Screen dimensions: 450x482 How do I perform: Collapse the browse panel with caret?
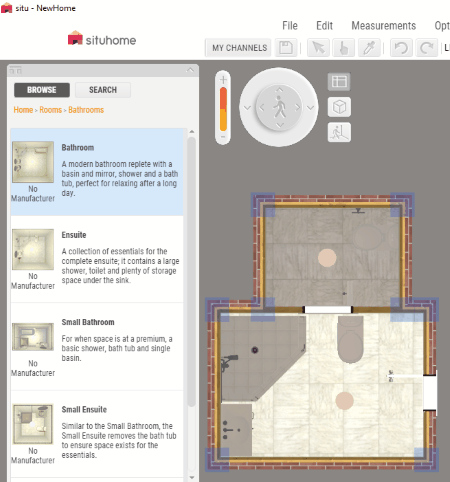coord(190,70)
